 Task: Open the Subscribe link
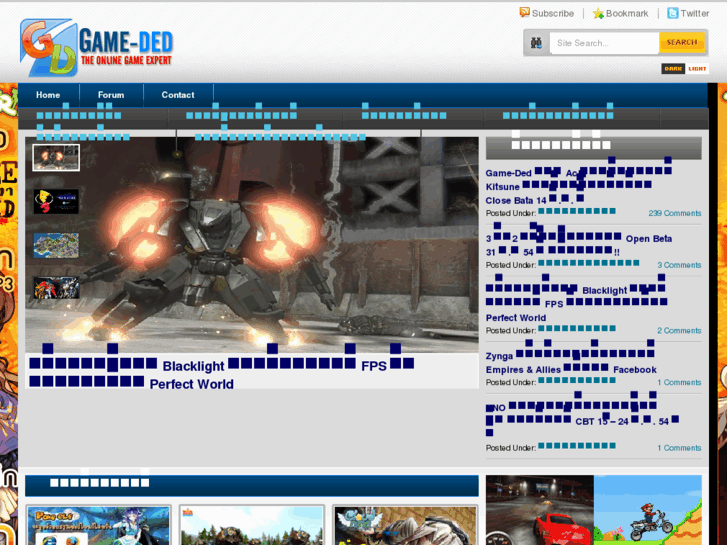[553, 13]
